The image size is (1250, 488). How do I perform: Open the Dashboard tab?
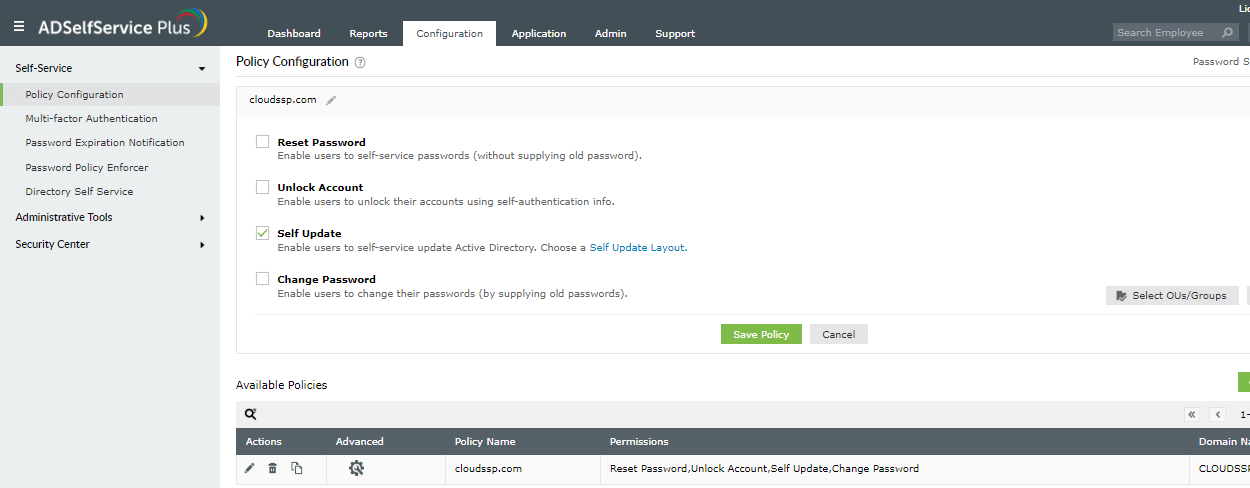[294, 33]
